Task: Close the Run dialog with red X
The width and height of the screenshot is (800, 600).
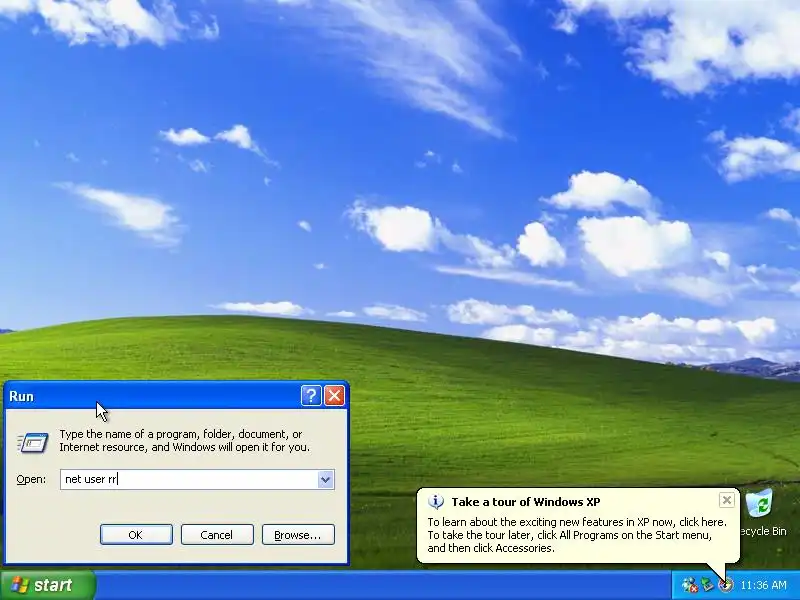Action: [x=335, y=395]
